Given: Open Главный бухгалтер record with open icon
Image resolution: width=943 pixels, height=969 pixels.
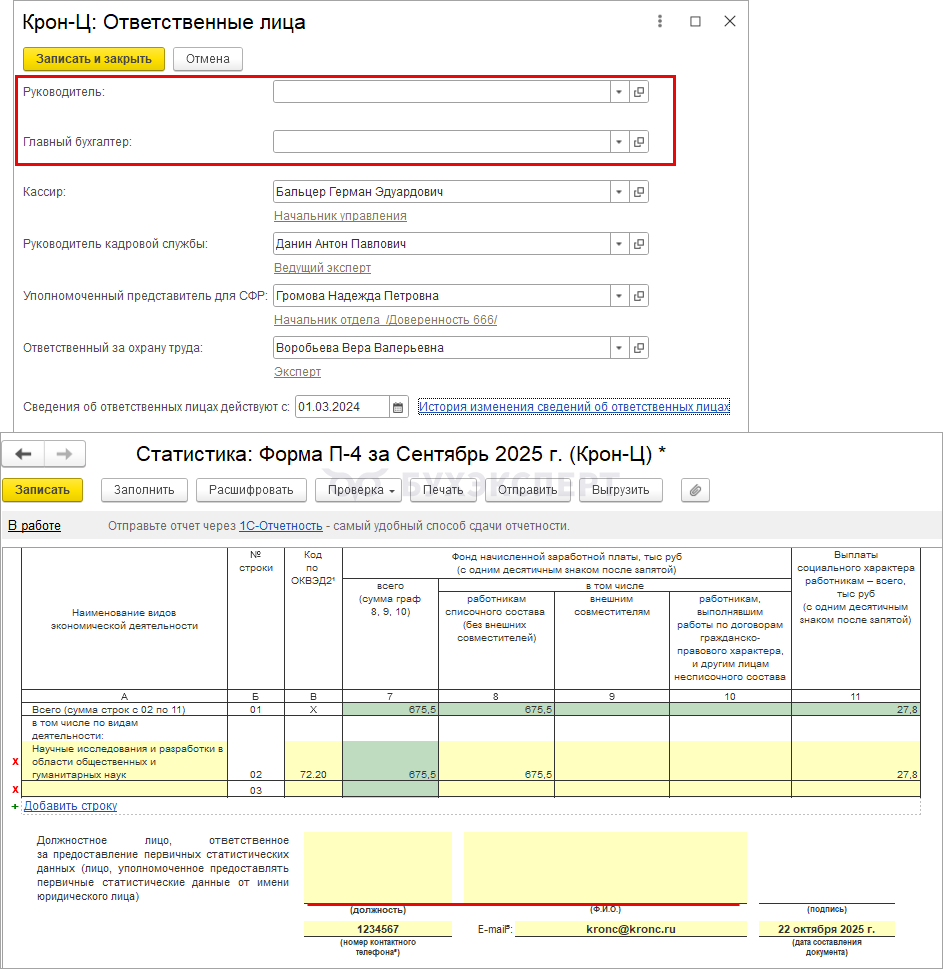Looking at the screenshot, I should (639, 142).
